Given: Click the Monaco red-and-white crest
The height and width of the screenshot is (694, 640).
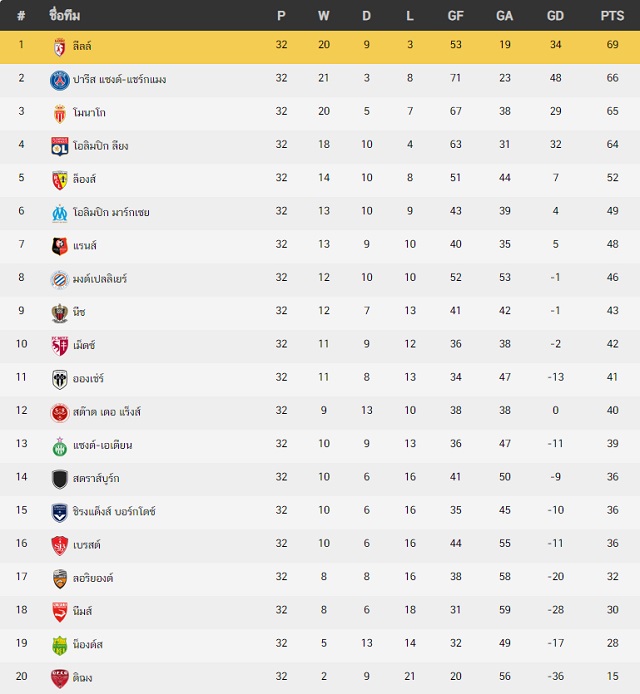Looking at the screenshot, I should (59, 114).
